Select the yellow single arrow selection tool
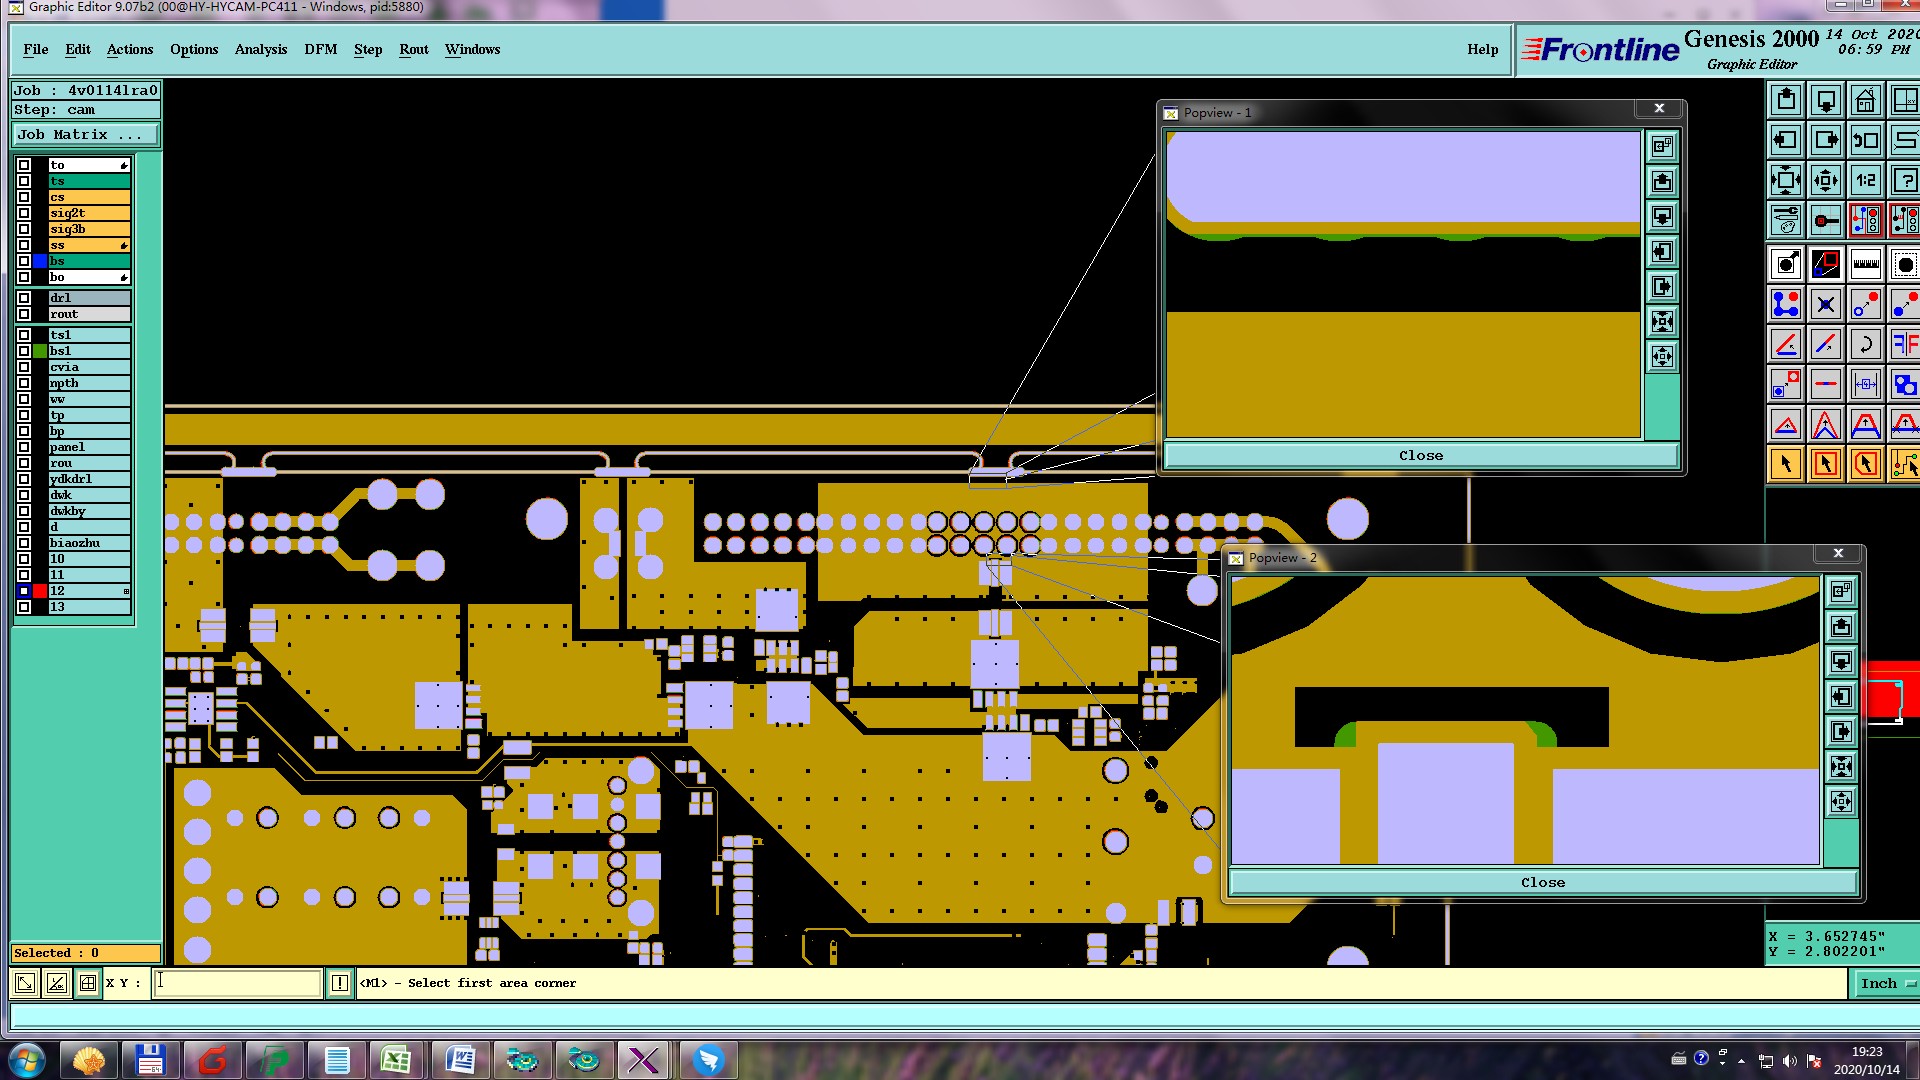 (1786, 464)
